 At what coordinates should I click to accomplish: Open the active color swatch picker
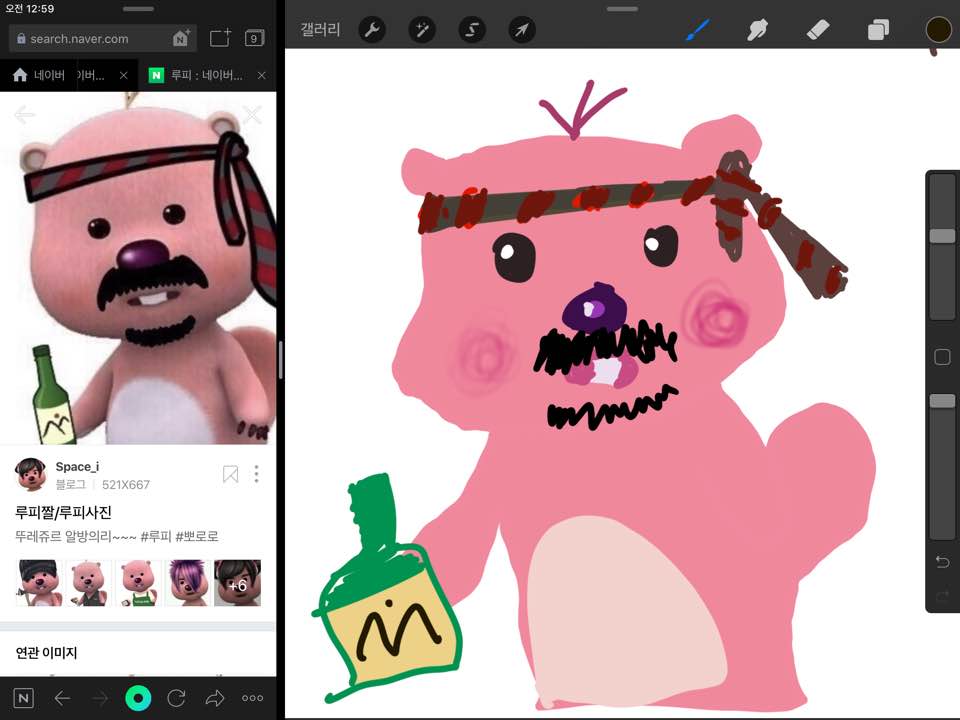pyautogui.click(x=938, y=30)
